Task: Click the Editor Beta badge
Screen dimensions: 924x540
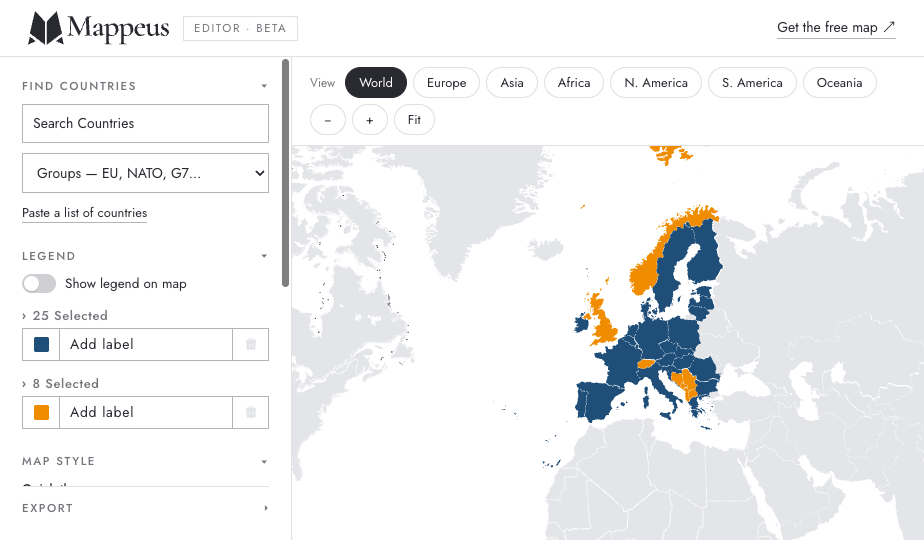Action: (240, 28)
